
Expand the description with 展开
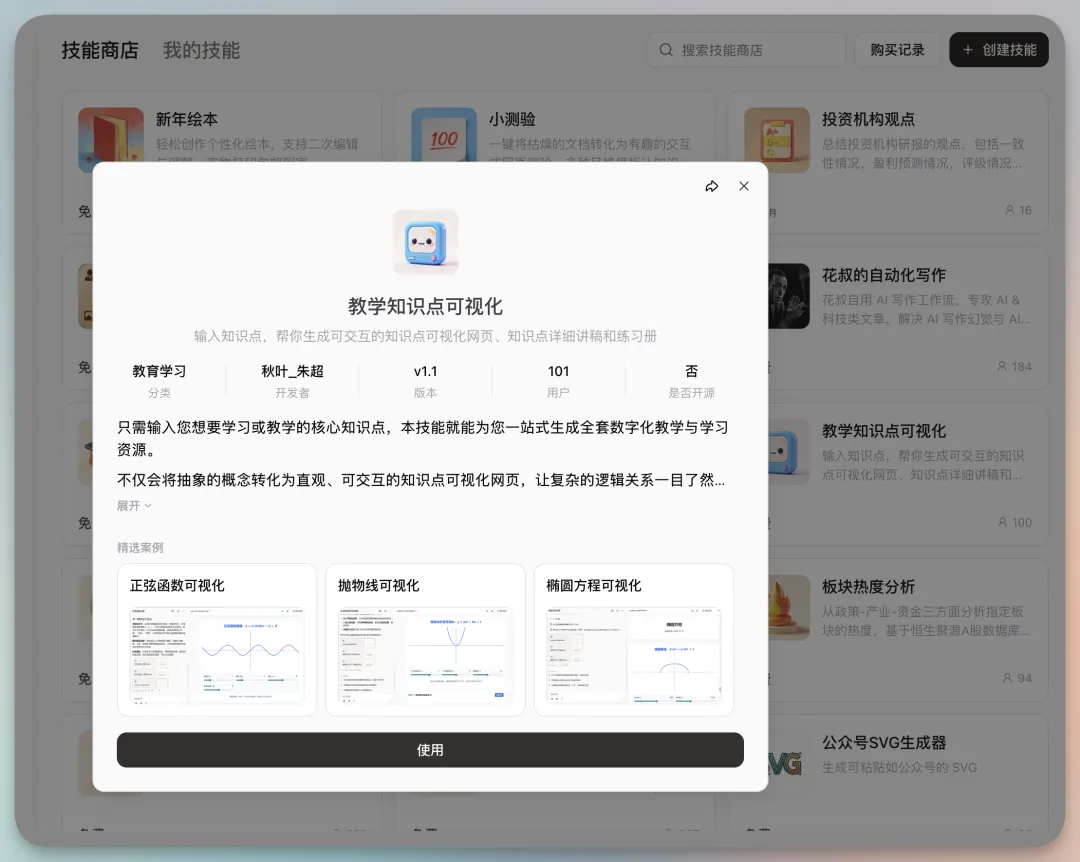[134, 506]
